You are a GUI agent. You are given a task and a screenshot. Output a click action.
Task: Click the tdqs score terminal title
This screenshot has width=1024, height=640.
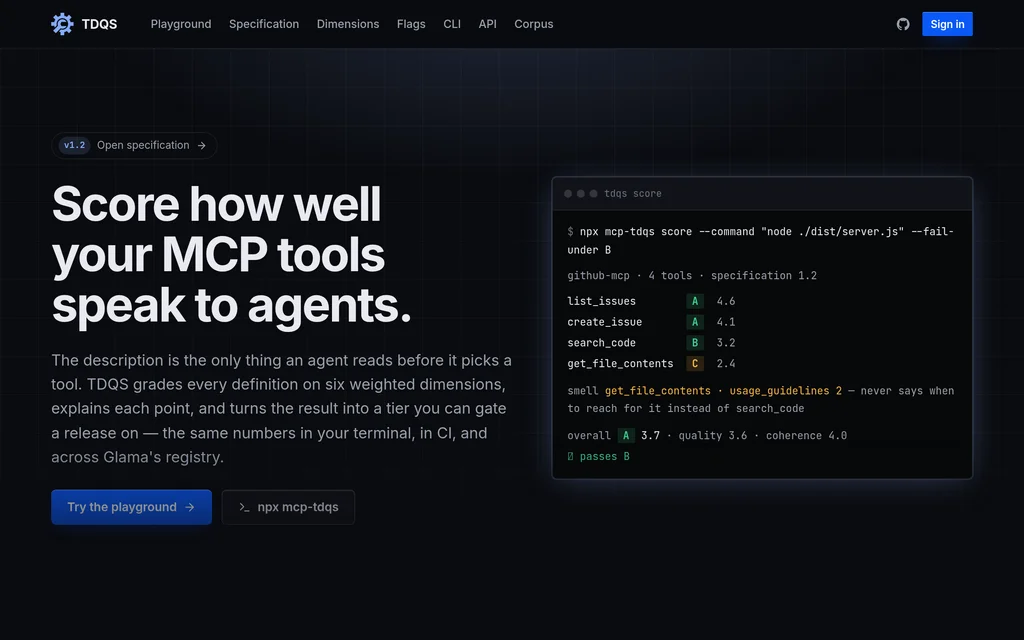click(633, 194)
